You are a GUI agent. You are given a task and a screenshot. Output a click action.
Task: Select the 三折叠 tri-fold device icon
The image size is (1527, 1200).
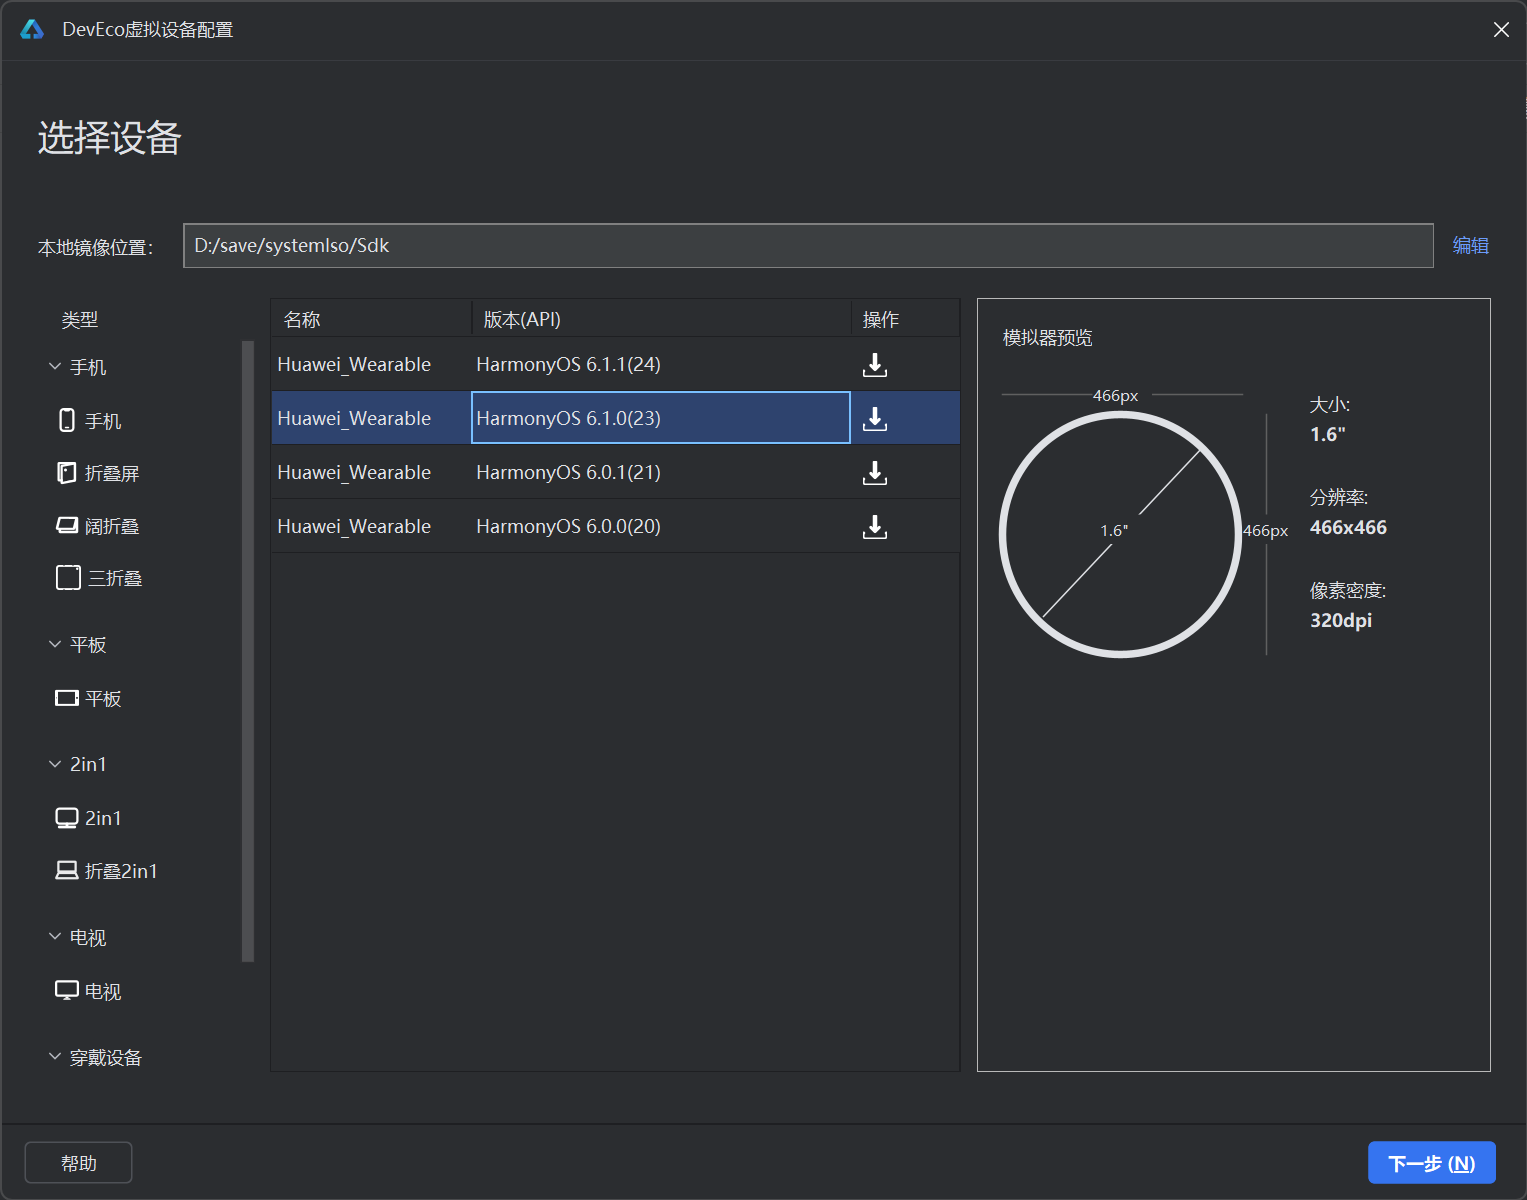point(68,578)
